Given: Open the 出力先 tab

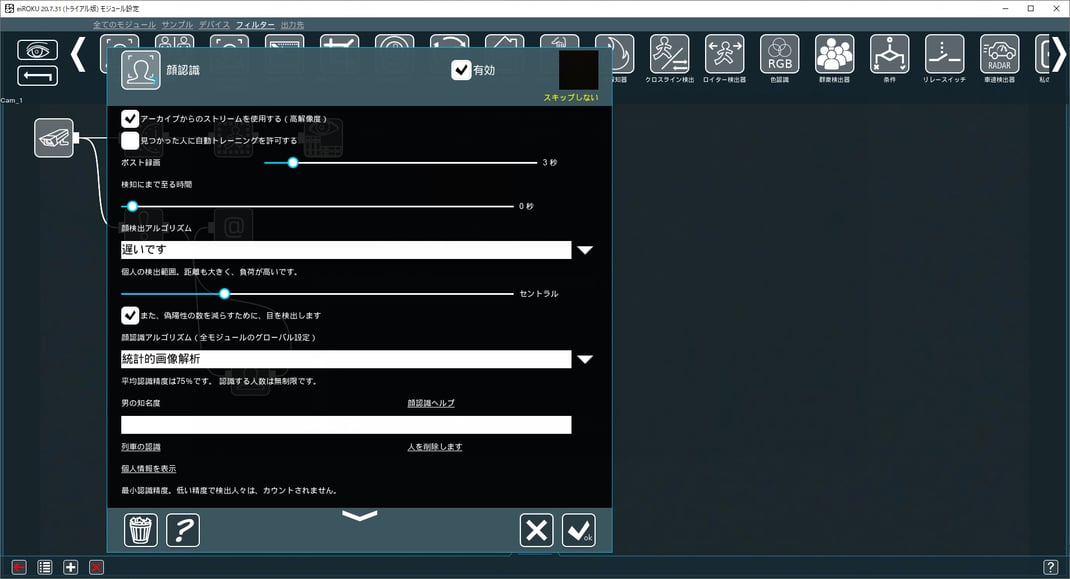Looking at the screenshot, I should (292, 25).
